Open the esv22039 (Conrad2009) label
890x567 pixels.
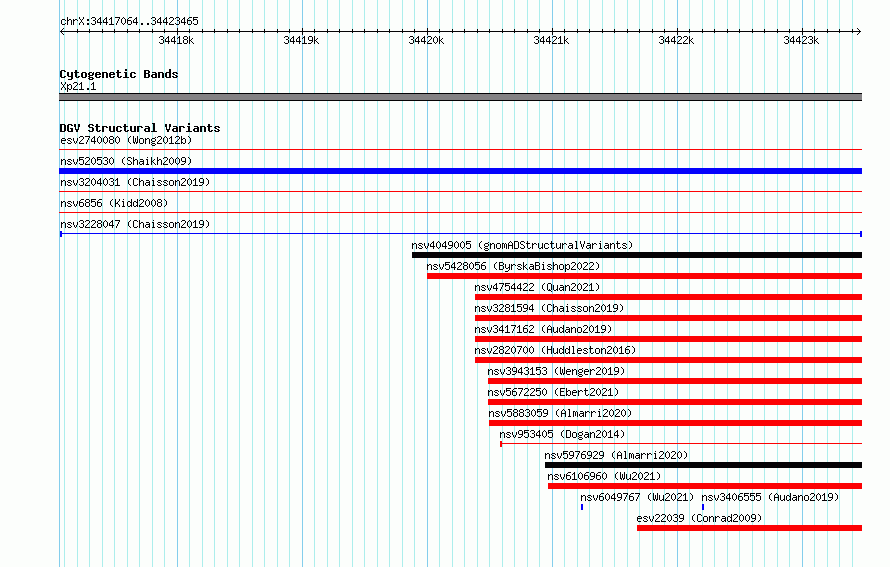[699, 518]
